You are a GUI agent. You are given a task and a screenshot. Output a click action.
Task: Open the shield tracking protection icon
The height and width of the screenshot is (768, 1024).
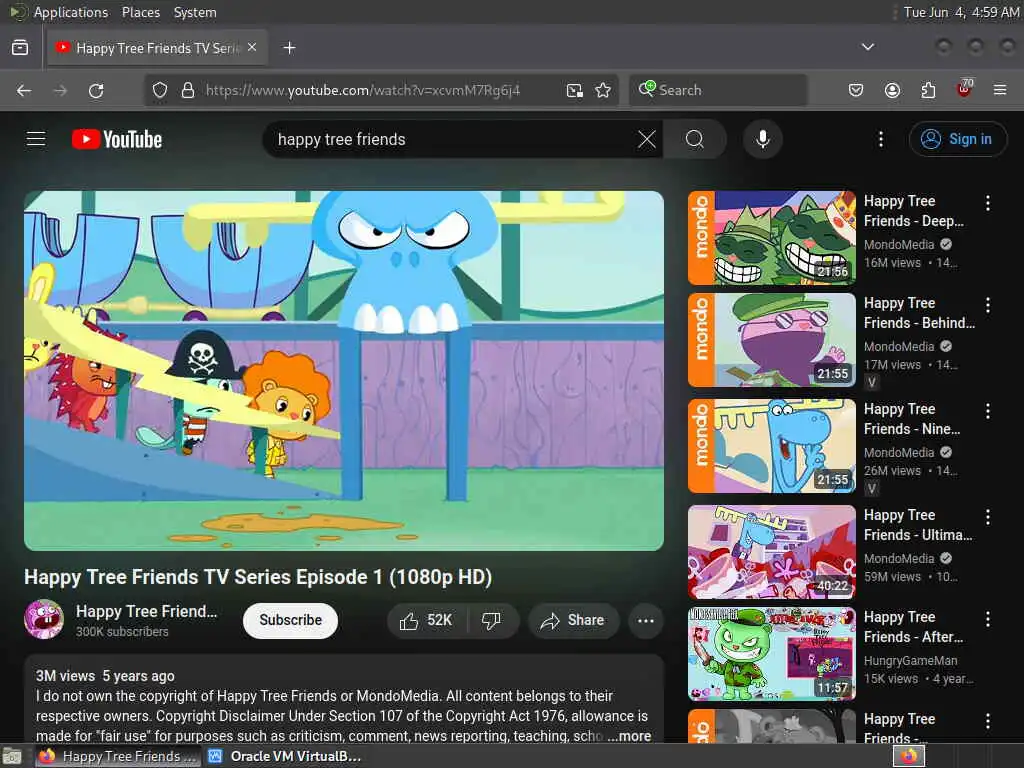pyautogui.click(x=160, y=90)
